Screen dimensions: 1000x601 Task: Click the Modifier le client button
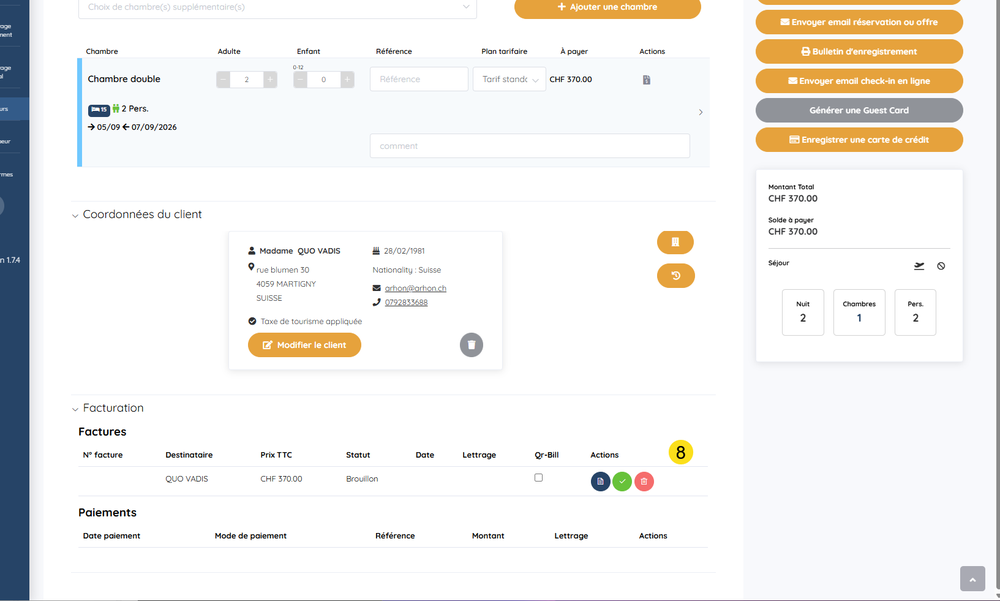pos(304,345)
